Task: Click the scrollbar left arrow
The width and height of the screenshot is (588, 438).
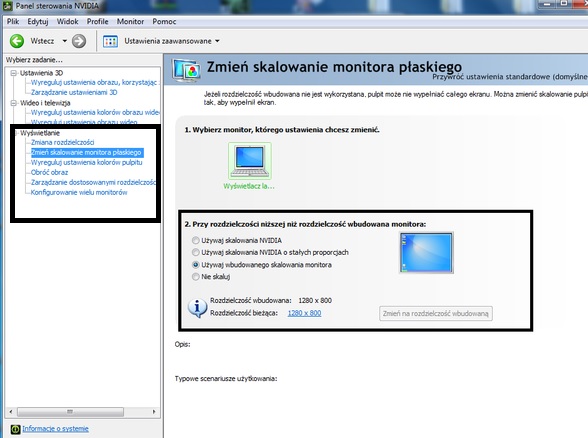Action: [10, 412]
